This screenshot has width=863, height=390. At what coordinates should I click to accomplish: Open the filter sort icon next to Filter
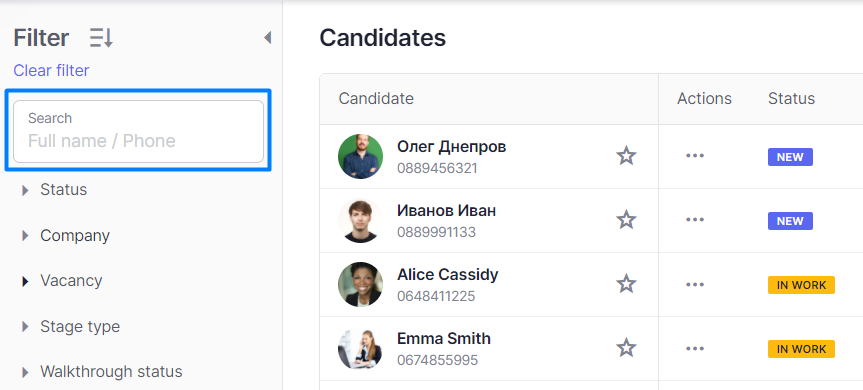click(x=101, y=38)
